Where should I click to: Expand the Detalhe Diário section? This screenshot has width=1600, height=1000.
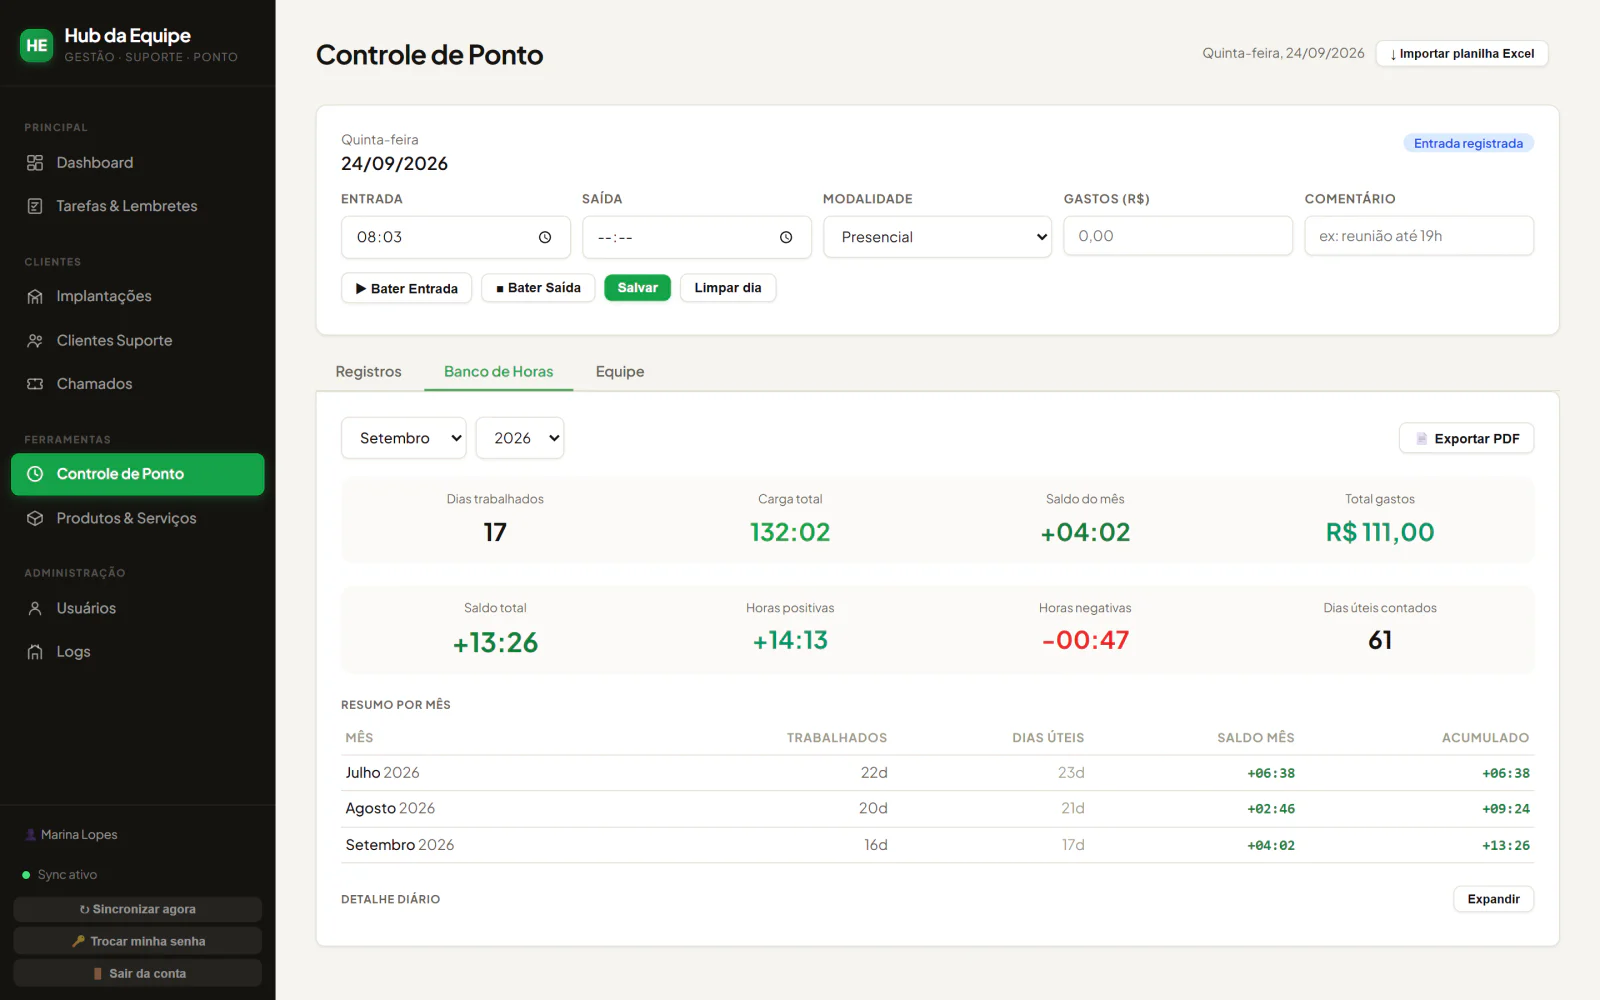[1493, 899]
